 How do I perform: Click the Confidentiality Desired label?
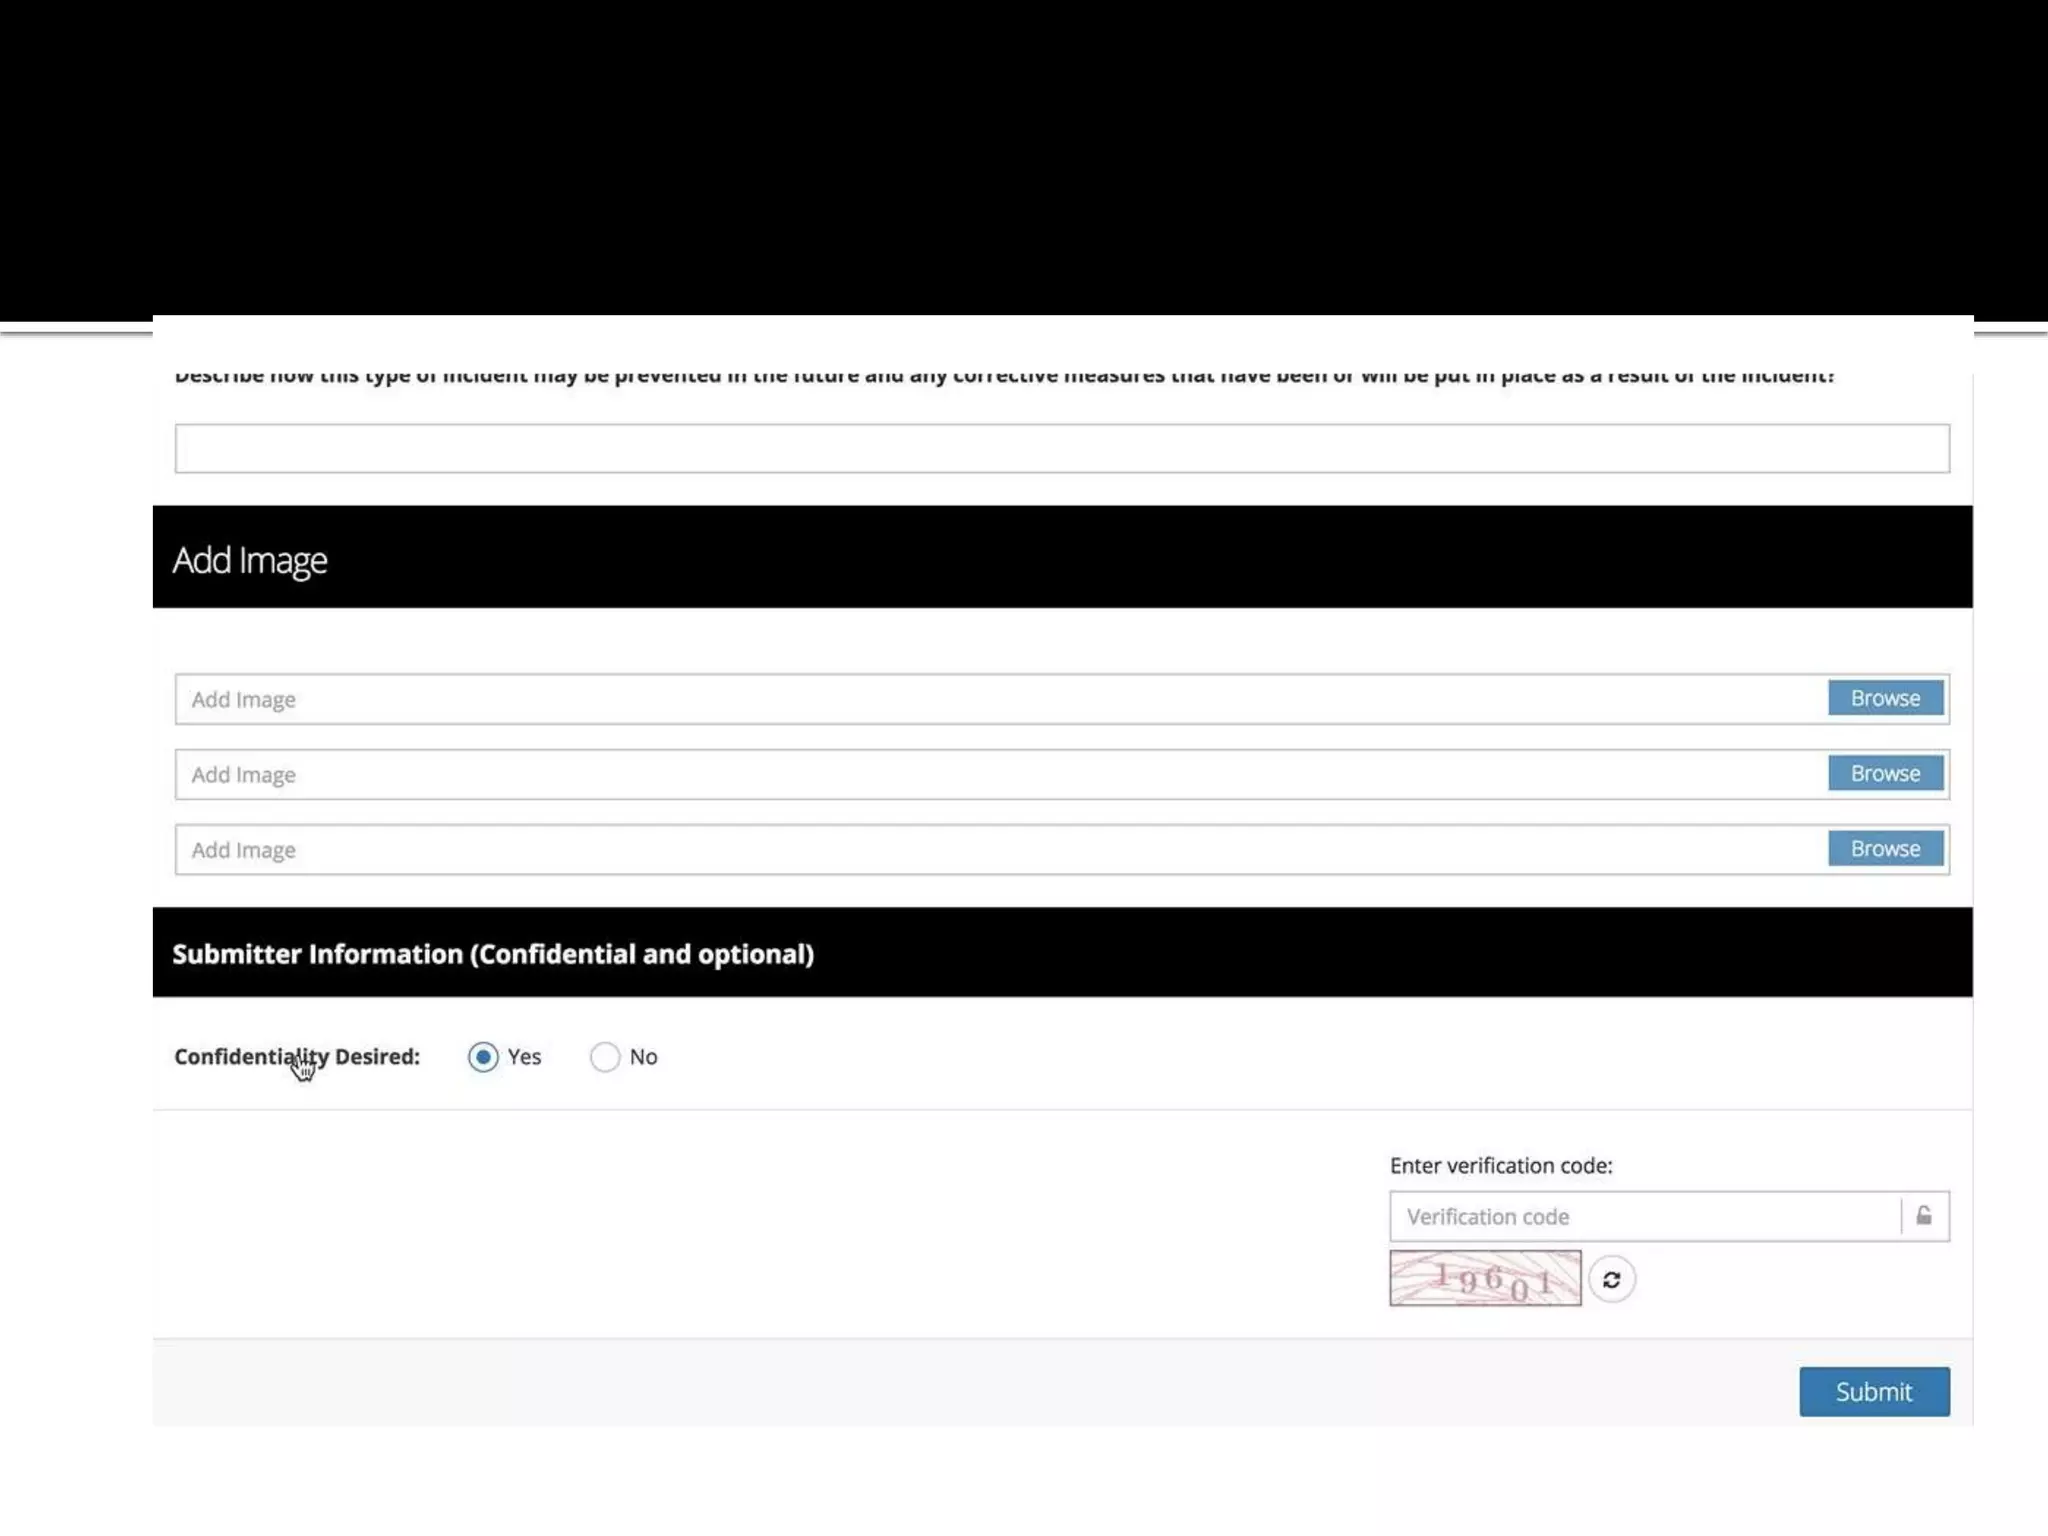[x=297, y=1057]
